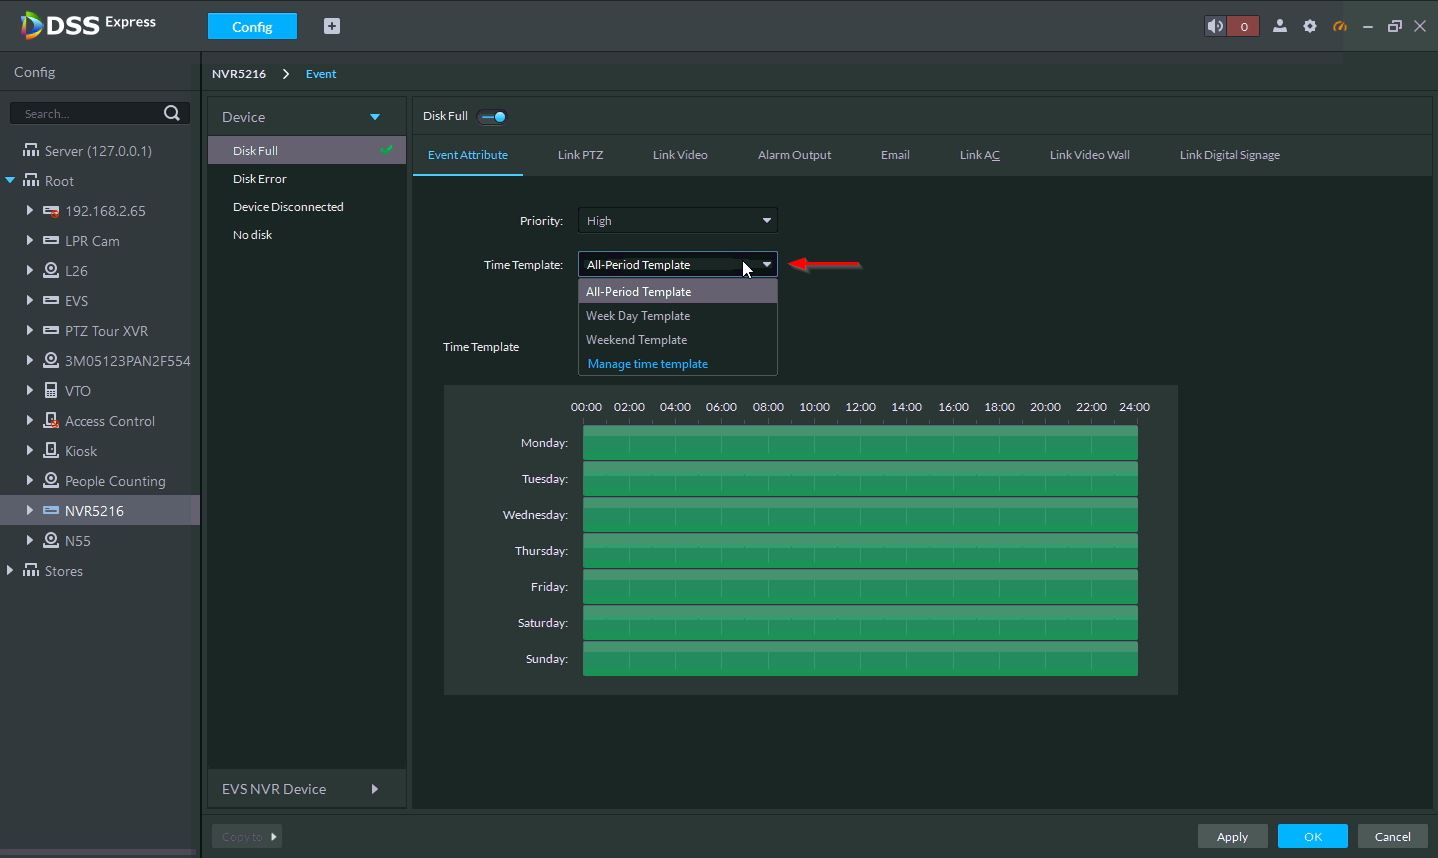The image size is (1438, 858).
Task: Click the alarm speaker icon in title bar
Action: (x=1215, y=27)
